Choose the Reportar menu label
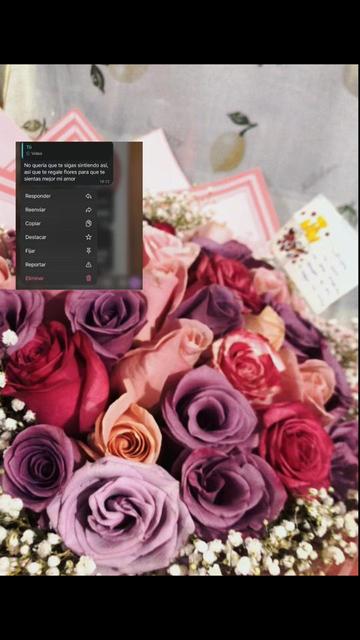360x640 pixels. 35,264
